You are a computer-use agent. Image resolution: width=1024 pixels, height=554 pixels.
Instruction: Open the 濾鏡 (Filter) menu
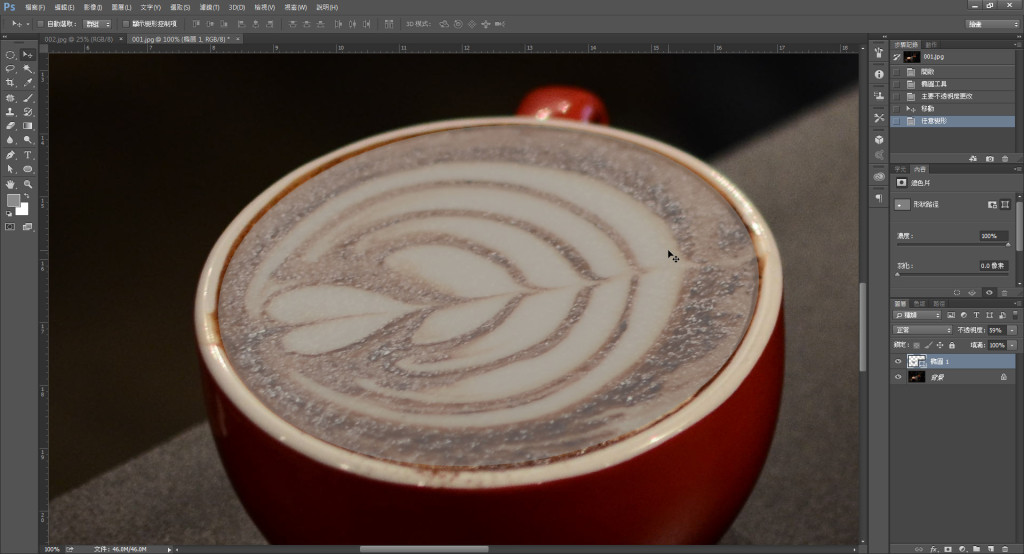(x=211, y=7)
